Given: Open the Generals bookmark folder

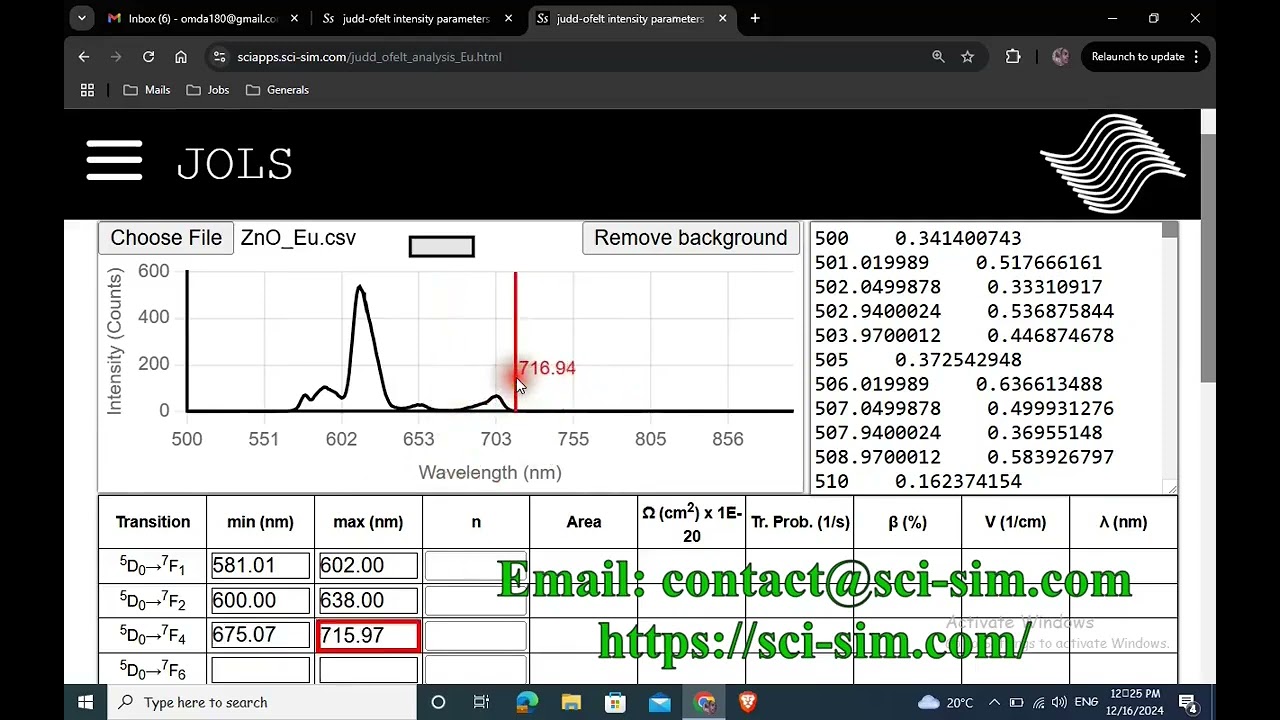Looking at the screenshot, I should (x=277, y=90).
